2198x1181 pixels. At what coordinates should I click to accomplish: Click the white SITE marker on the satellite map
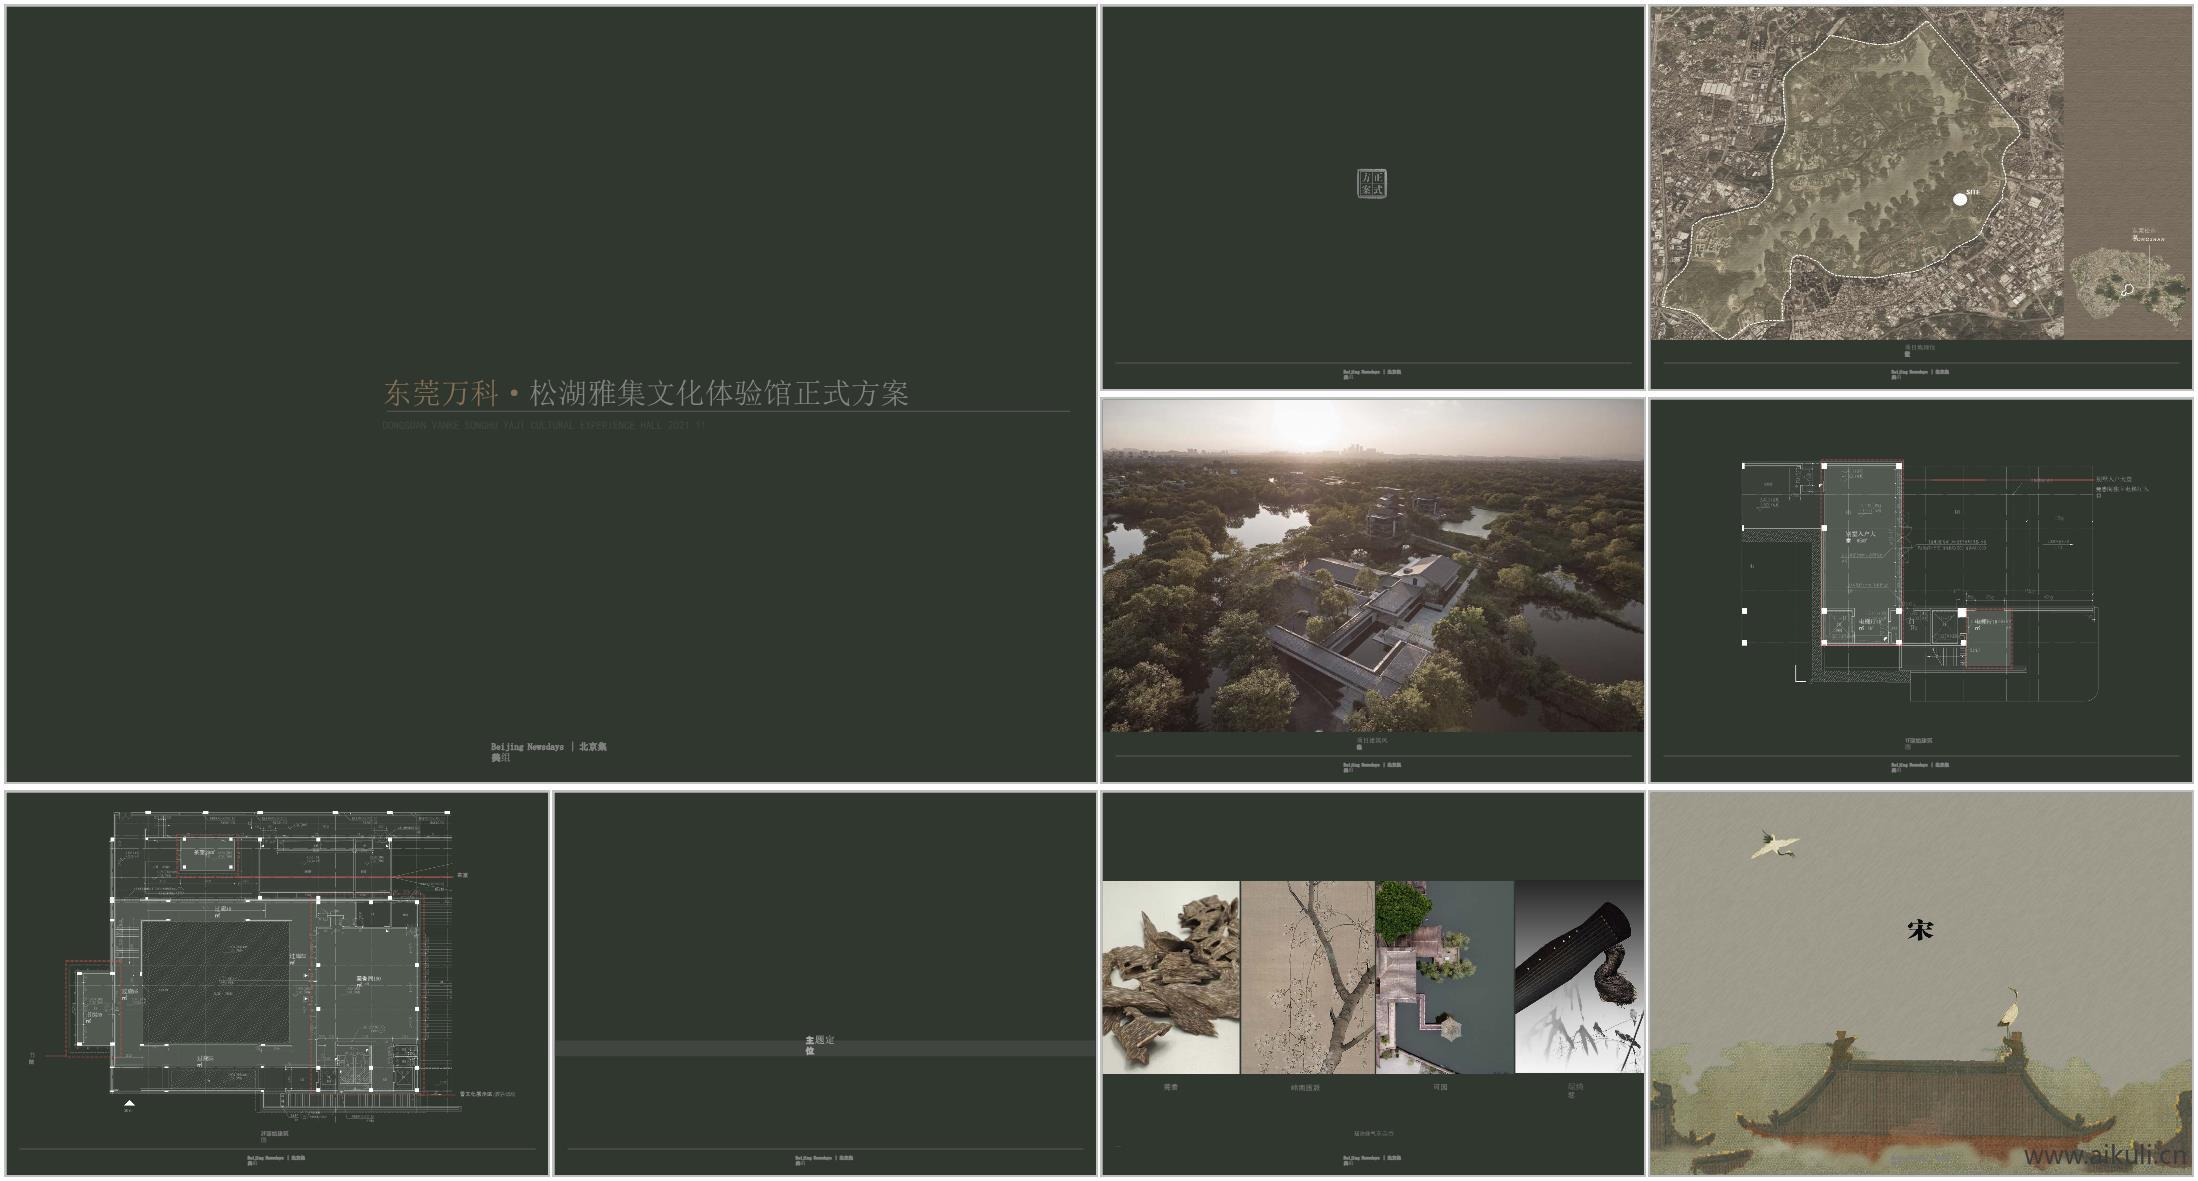tap(1960, 200)
